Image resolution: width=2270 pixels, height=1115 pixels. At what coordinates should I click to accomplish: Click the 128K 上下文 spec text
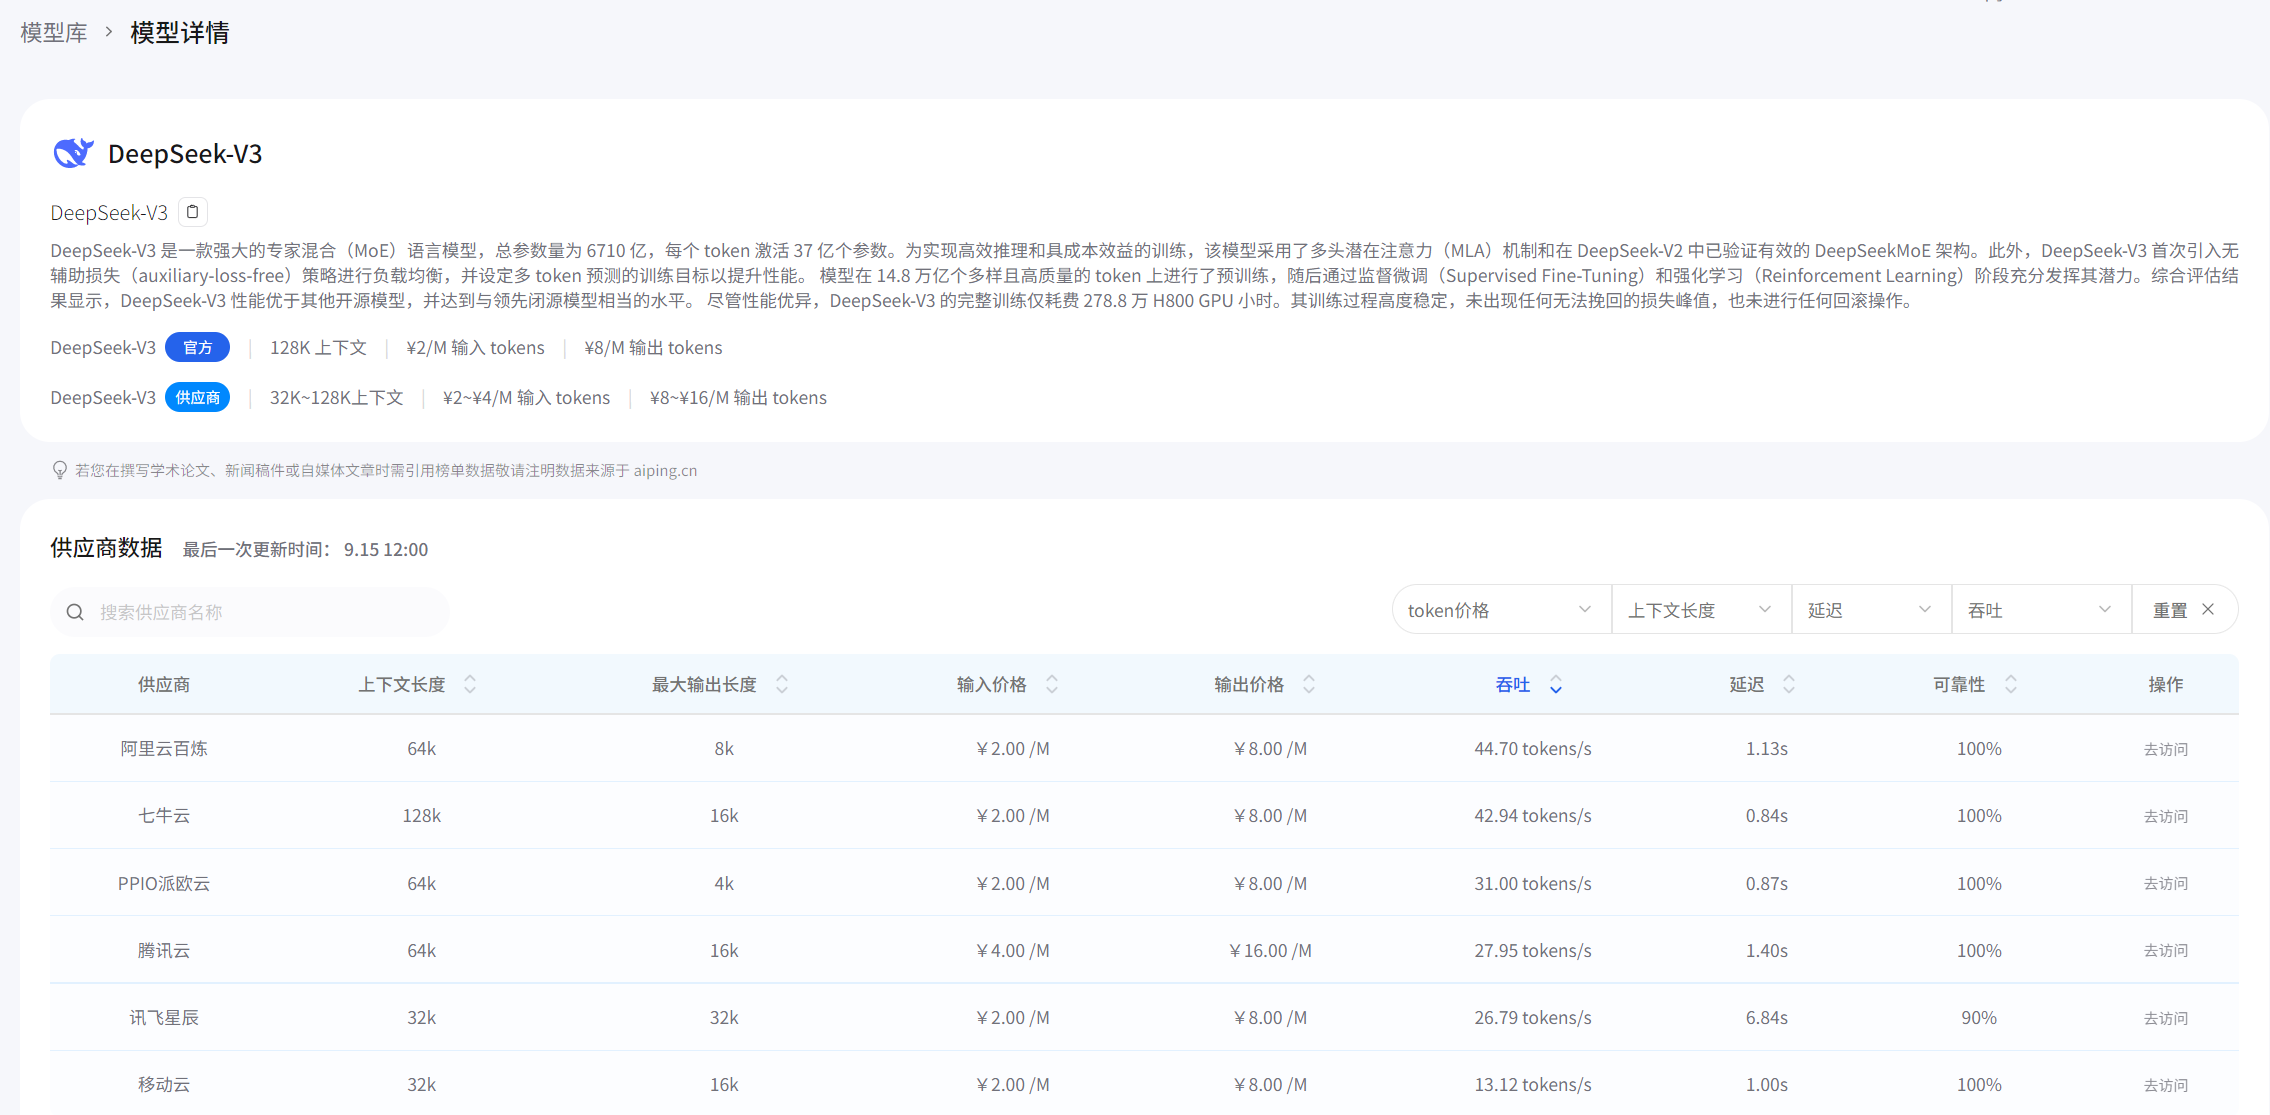point(318,347)
